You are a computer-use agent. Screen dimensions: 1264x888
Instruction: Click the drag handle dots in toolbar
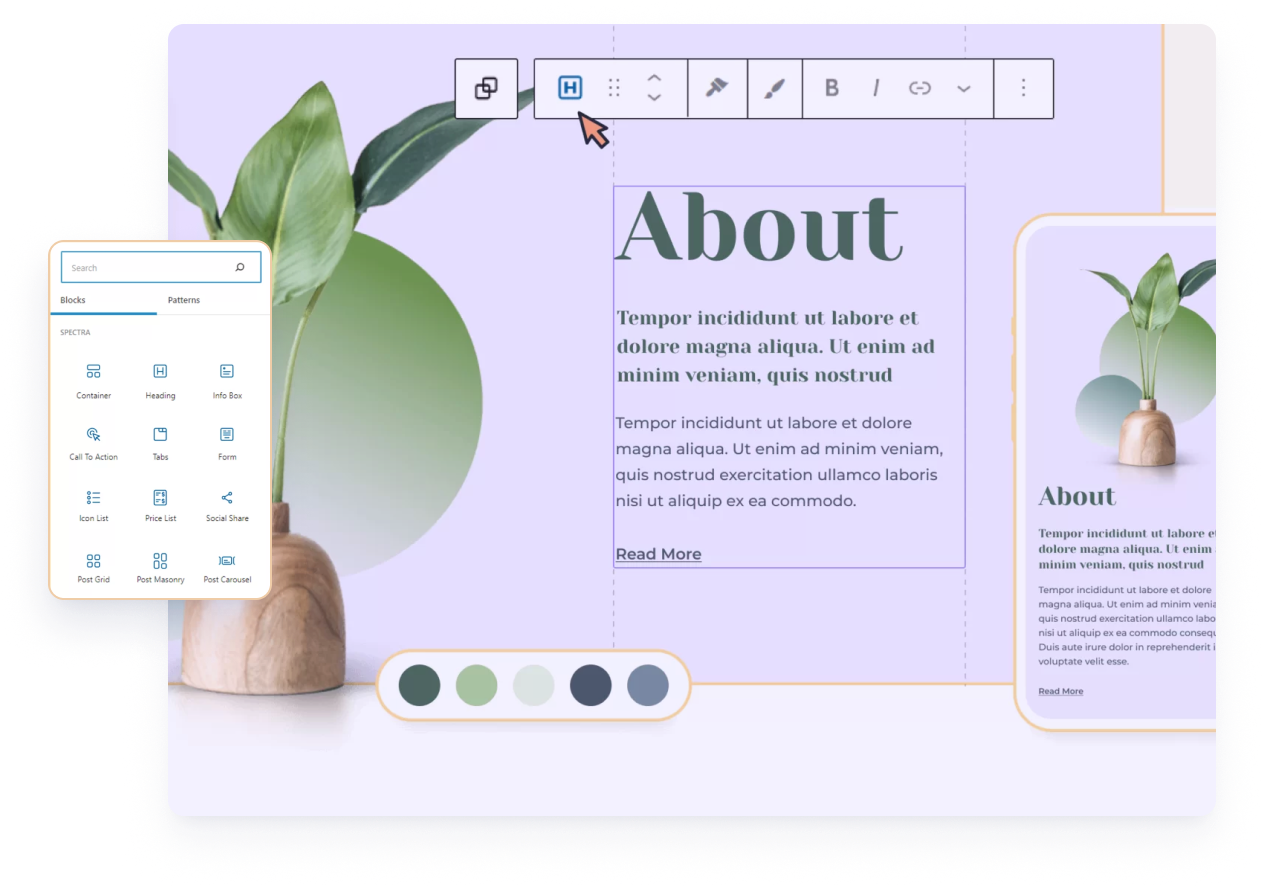tap(614, 88)
